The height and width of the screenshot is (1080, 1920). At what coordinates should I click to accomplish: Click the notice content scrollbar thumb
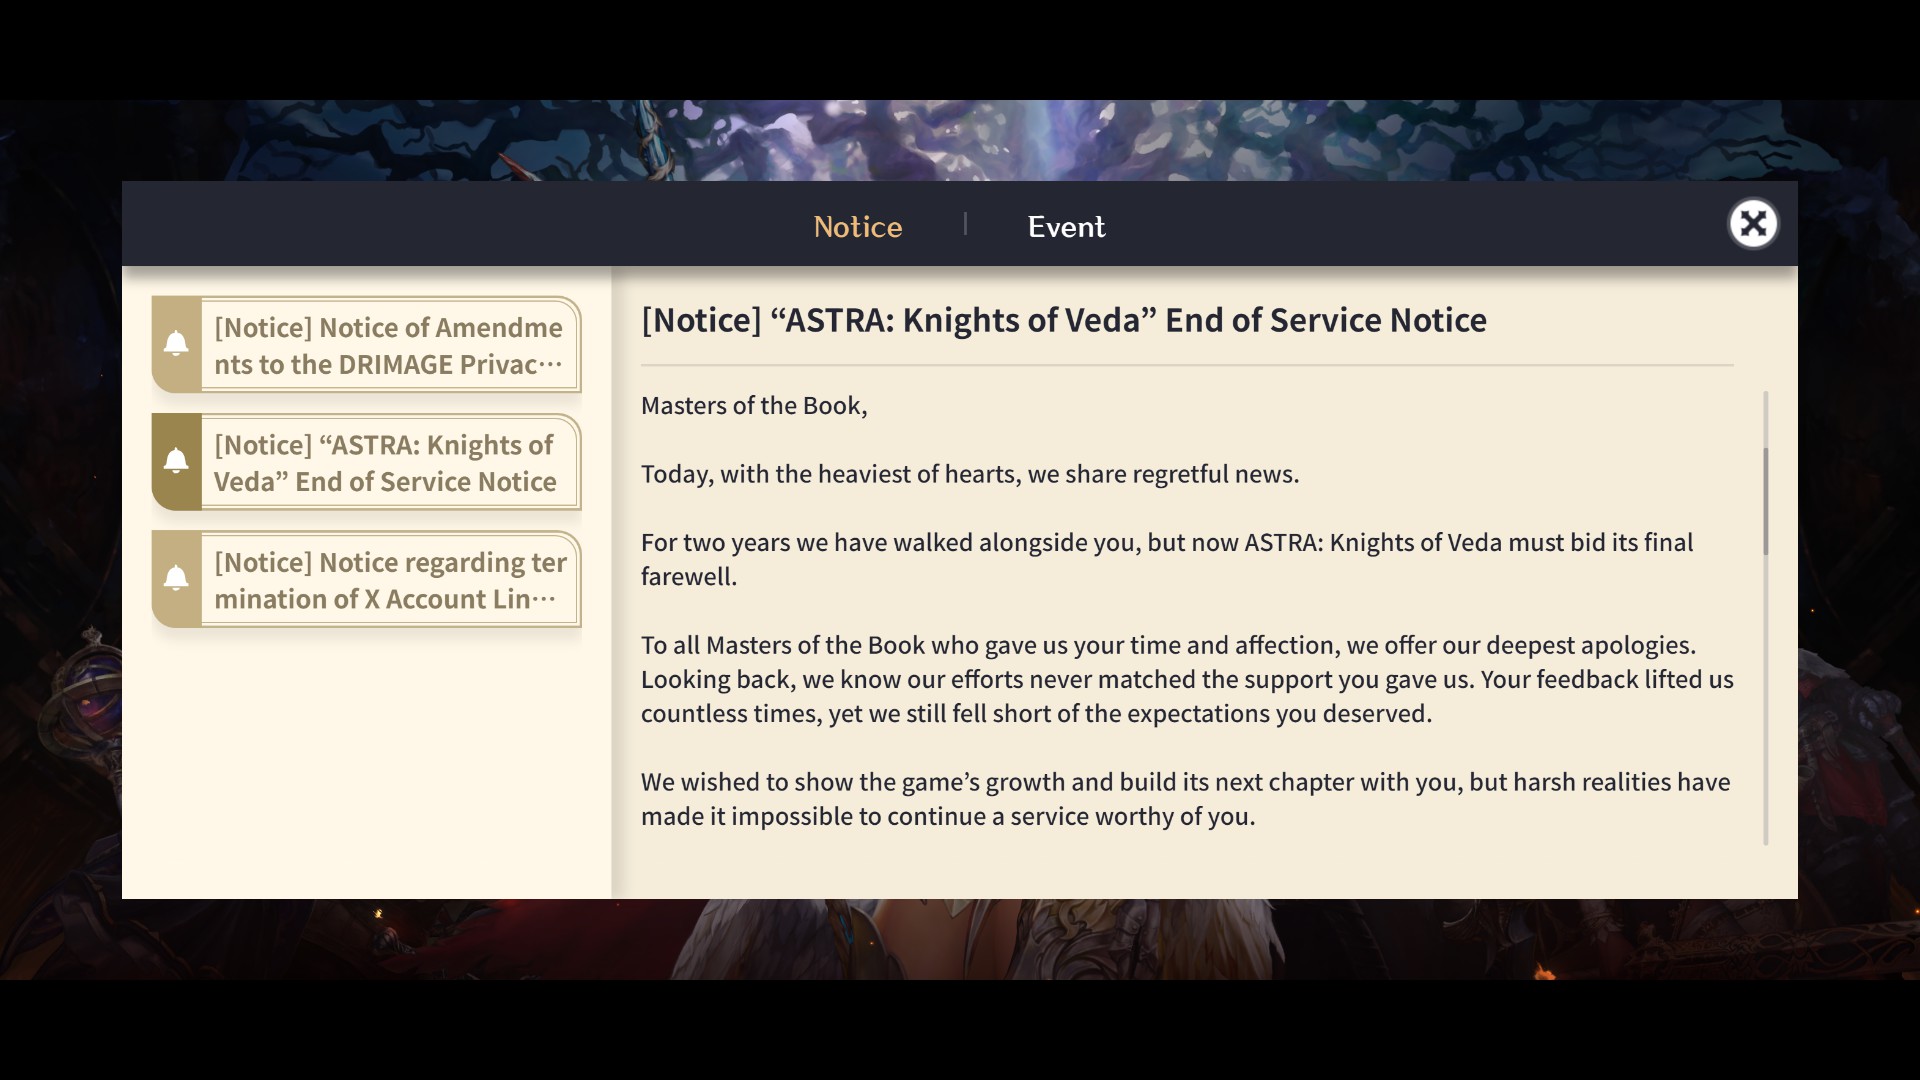[x=1765, y=500]
